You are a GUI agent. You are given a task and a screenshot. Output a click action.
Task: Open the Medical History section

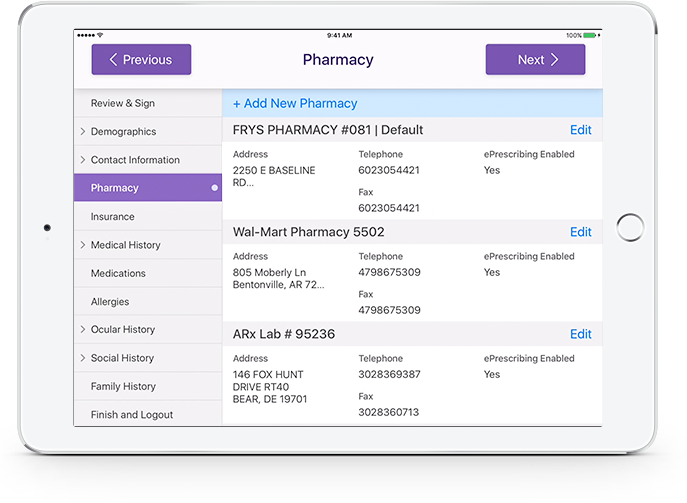(x=148, y=245)
